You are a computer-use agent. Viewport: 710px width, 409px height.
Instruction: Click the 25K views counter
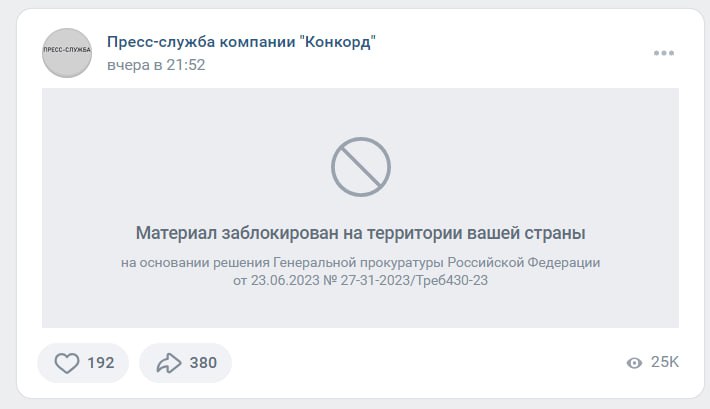(x=665, y=362)
